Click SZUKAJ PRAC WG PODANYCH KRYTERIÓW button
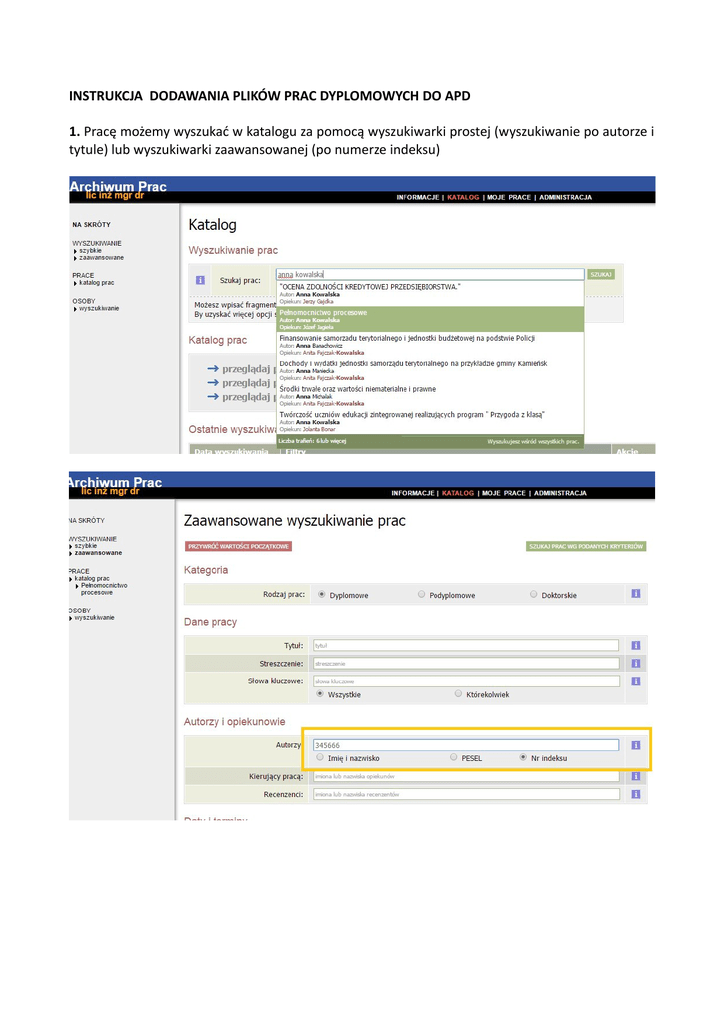This screenshot has height=1024, width=724. (587, 547)
